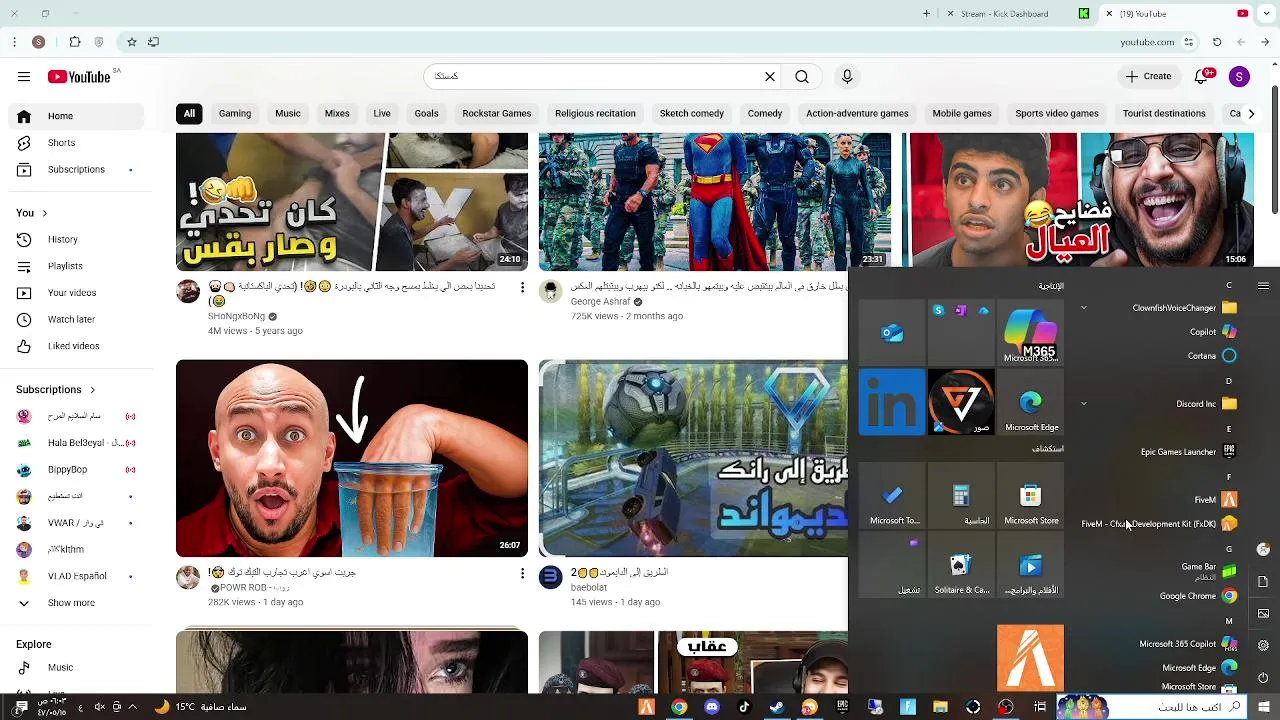Viewport: 1280px width, 720px height.
Task: Run search with the magnifier button
Action: coord(802,77)
